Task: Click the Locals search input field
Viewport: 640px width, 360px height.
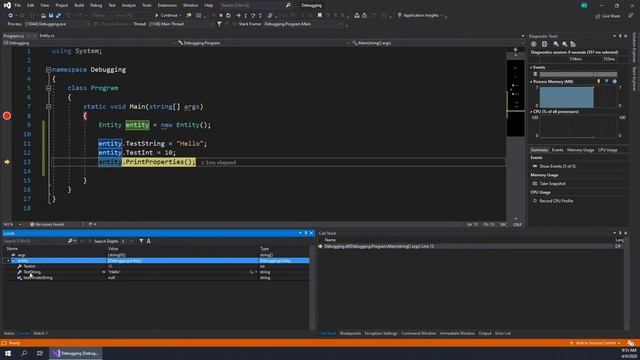Action: click(35, 241)
